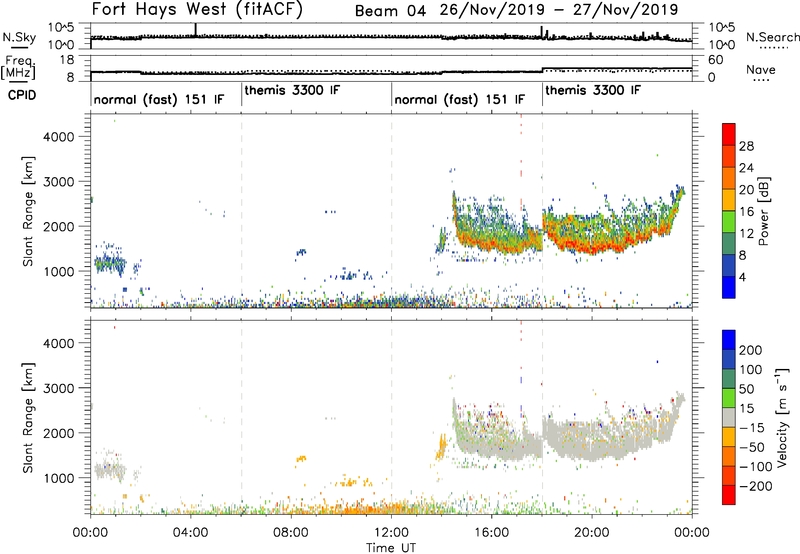Click 'Slant Range [km]' label of power panel
Screen dimensions: 800x554
tap(28, 211)
